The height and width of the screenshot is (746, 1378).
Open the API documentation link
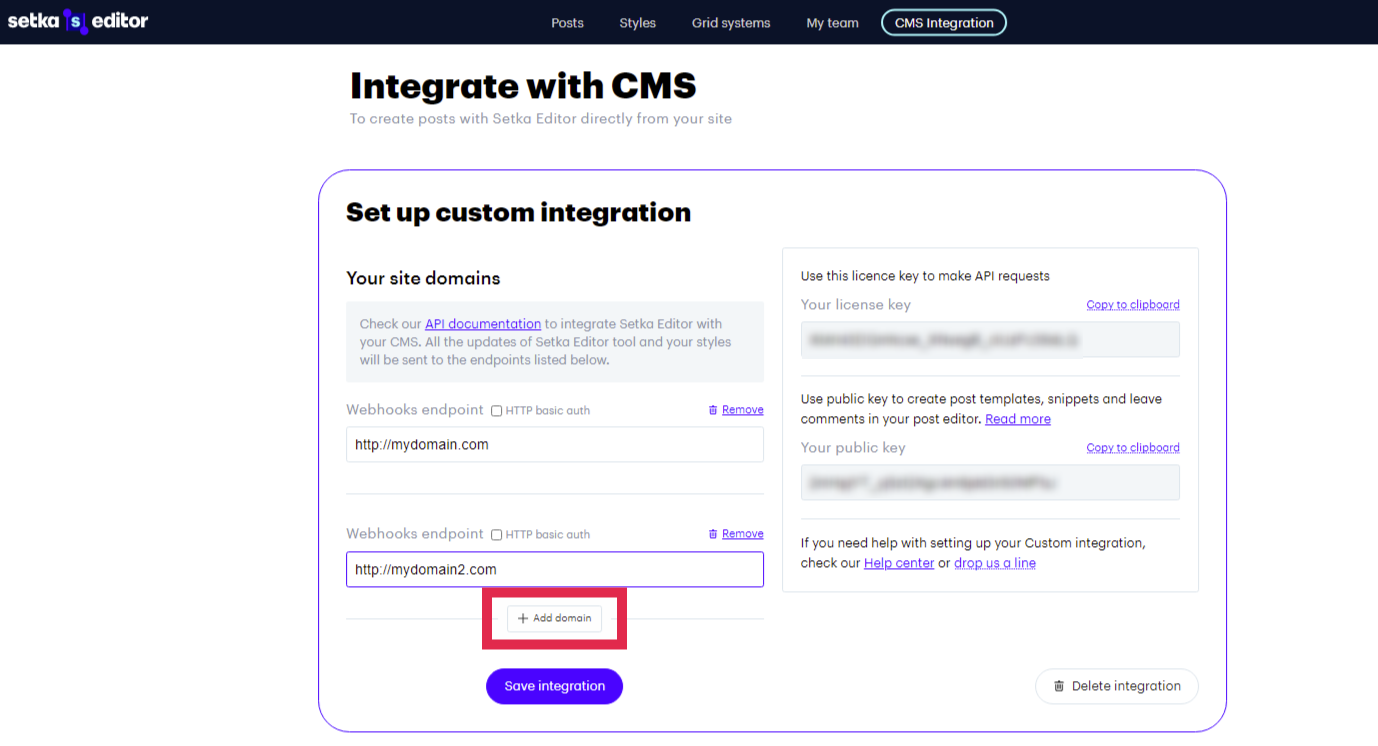tap(483, 324)
